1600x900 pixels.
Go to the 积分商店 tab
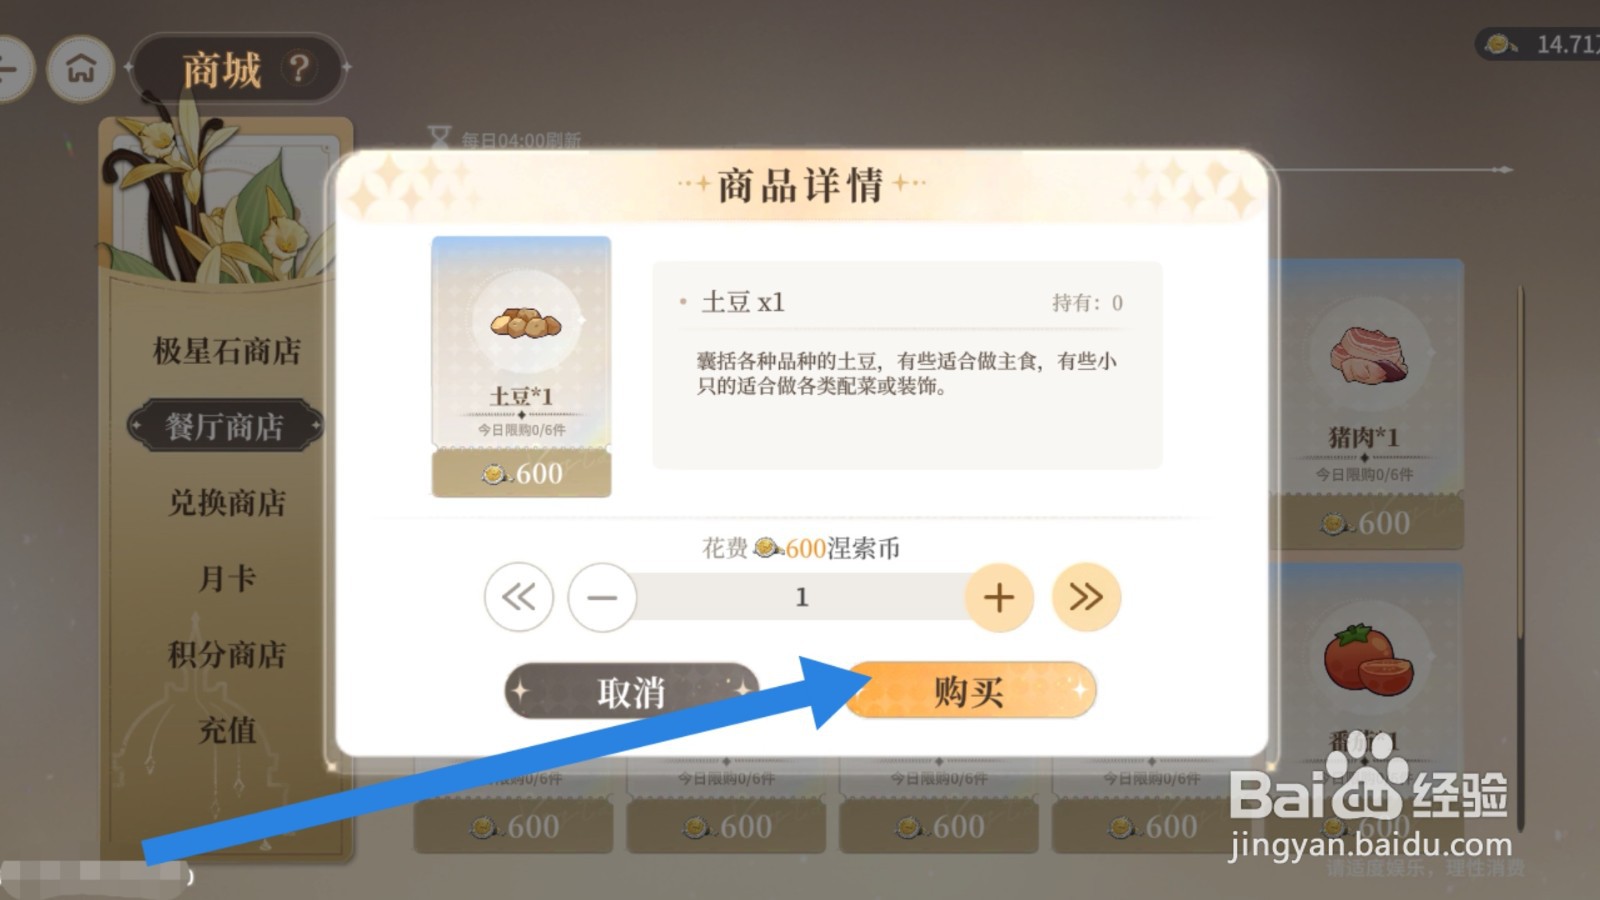pyautogui.click(x=227, y=654)
